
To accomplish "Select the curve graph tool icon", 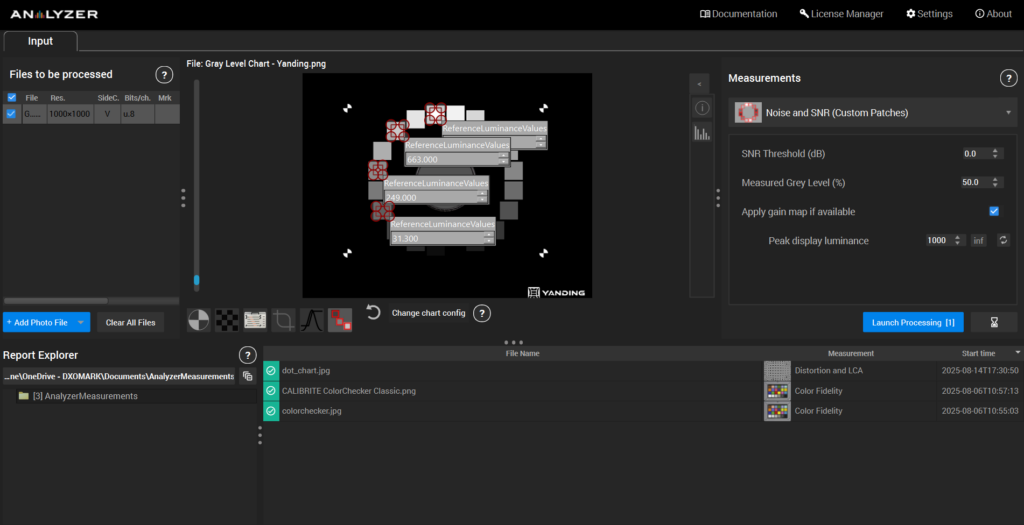I will (312, 320).
